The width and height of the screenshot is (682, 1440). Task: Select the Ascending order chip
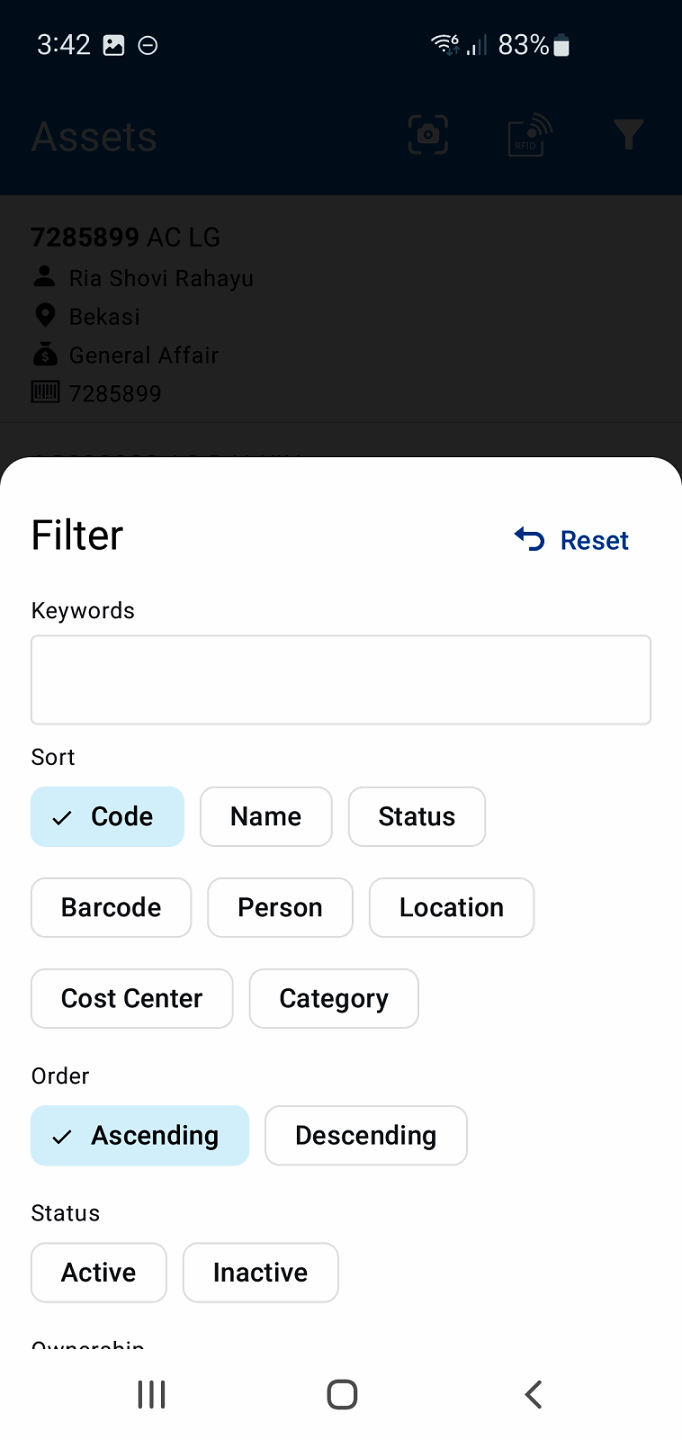(140, 1136)
